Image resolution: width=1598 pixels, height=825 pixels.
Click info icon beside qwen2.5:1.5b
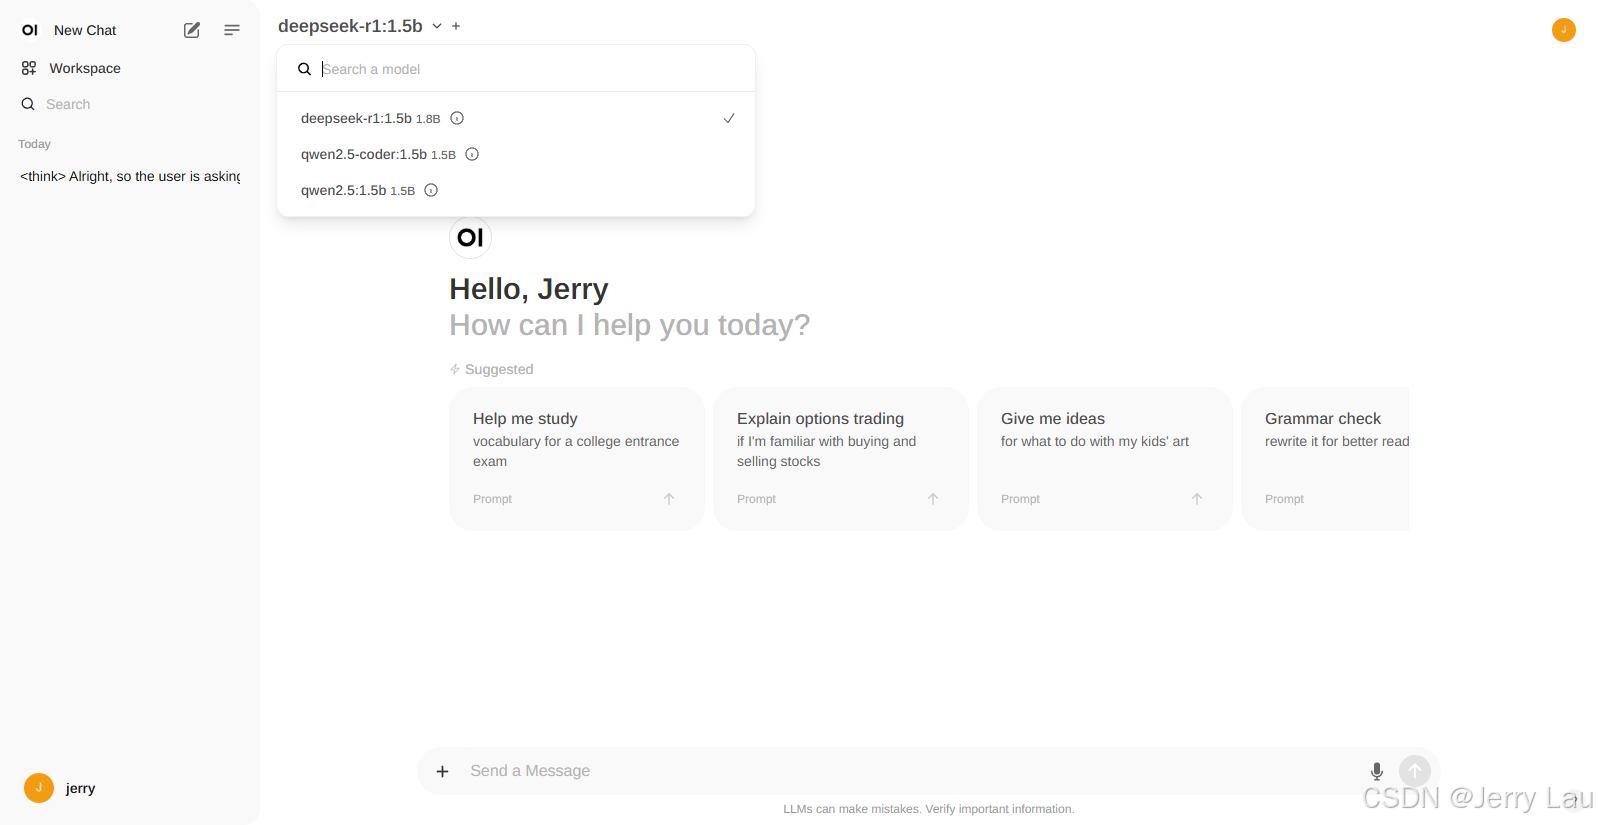pos(431,190)
